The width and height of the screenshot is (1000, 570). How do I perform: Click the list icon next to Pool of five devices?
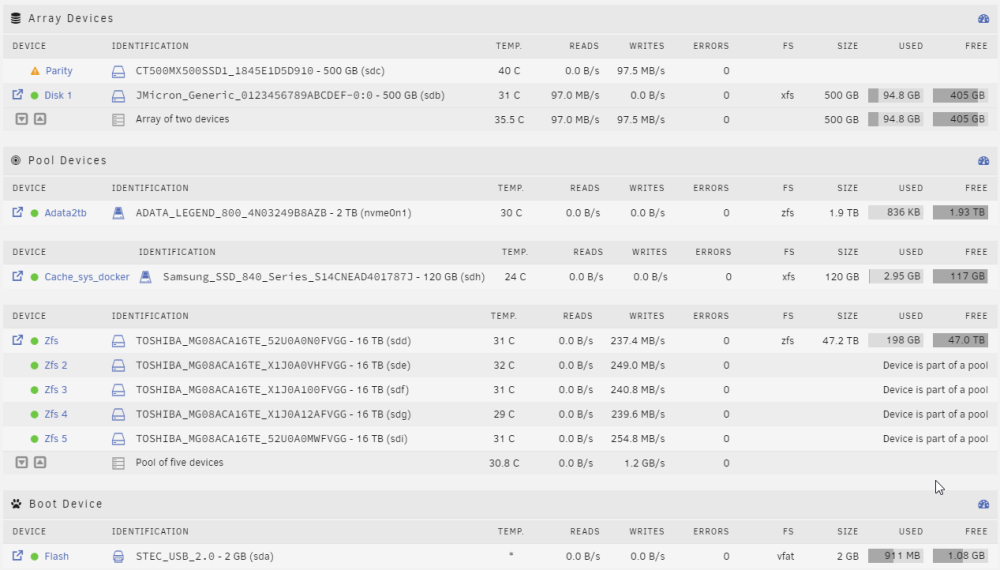point(118,464)
